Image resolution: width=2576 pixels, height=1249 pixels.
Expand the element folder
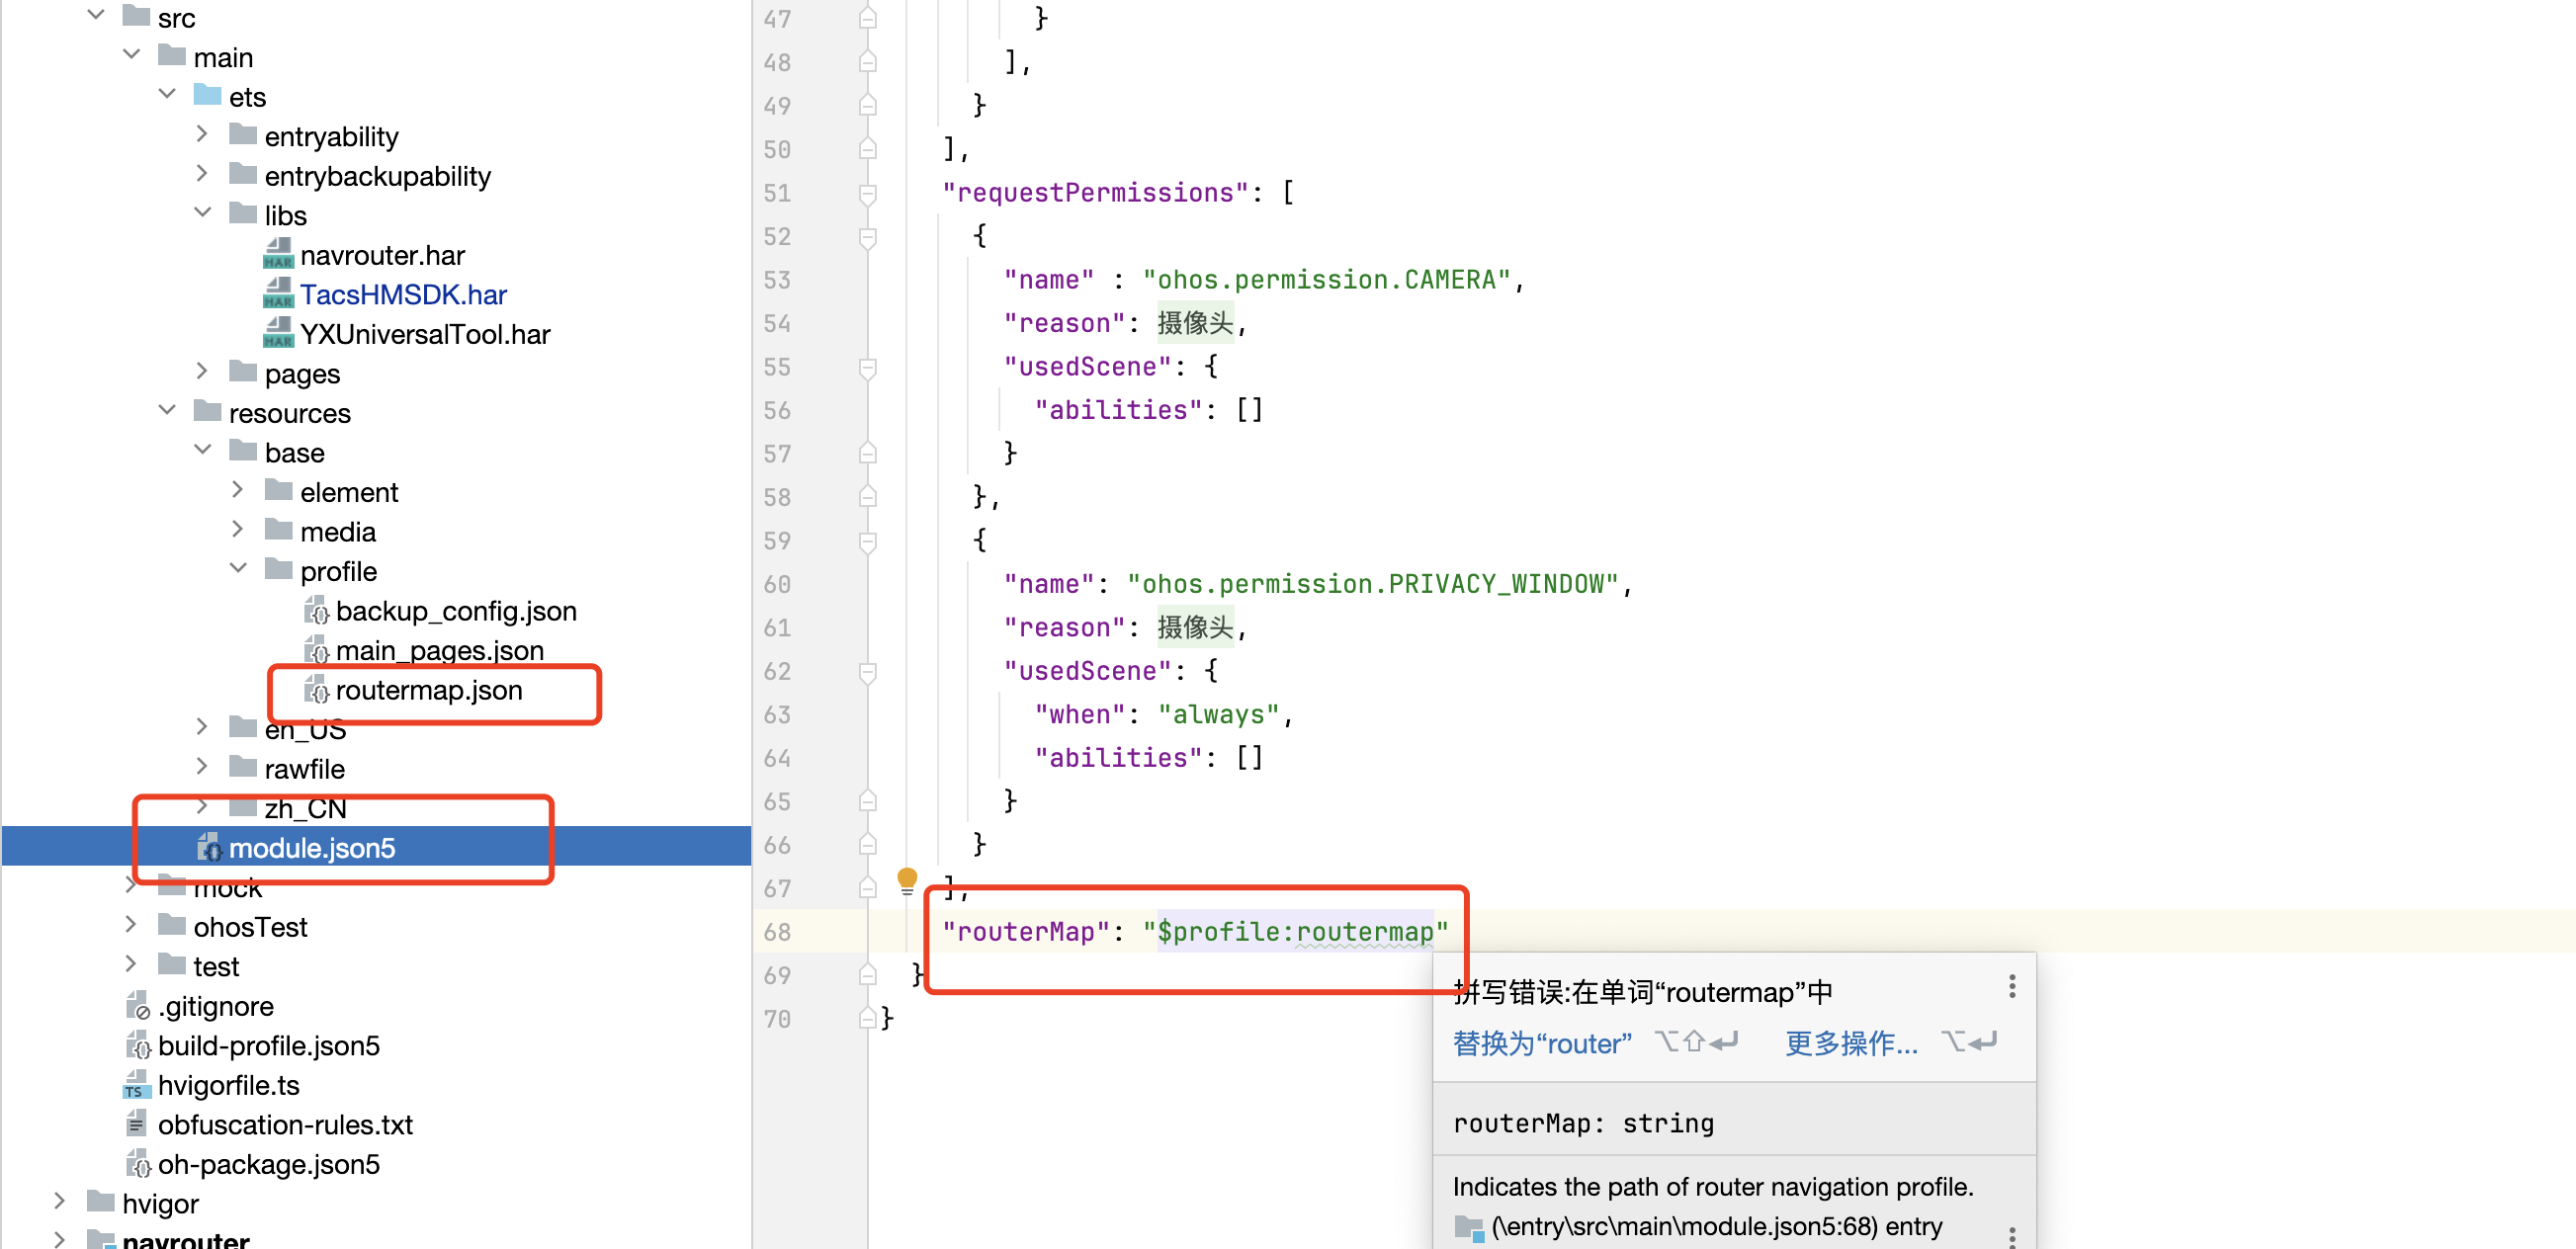coord(238,490)
